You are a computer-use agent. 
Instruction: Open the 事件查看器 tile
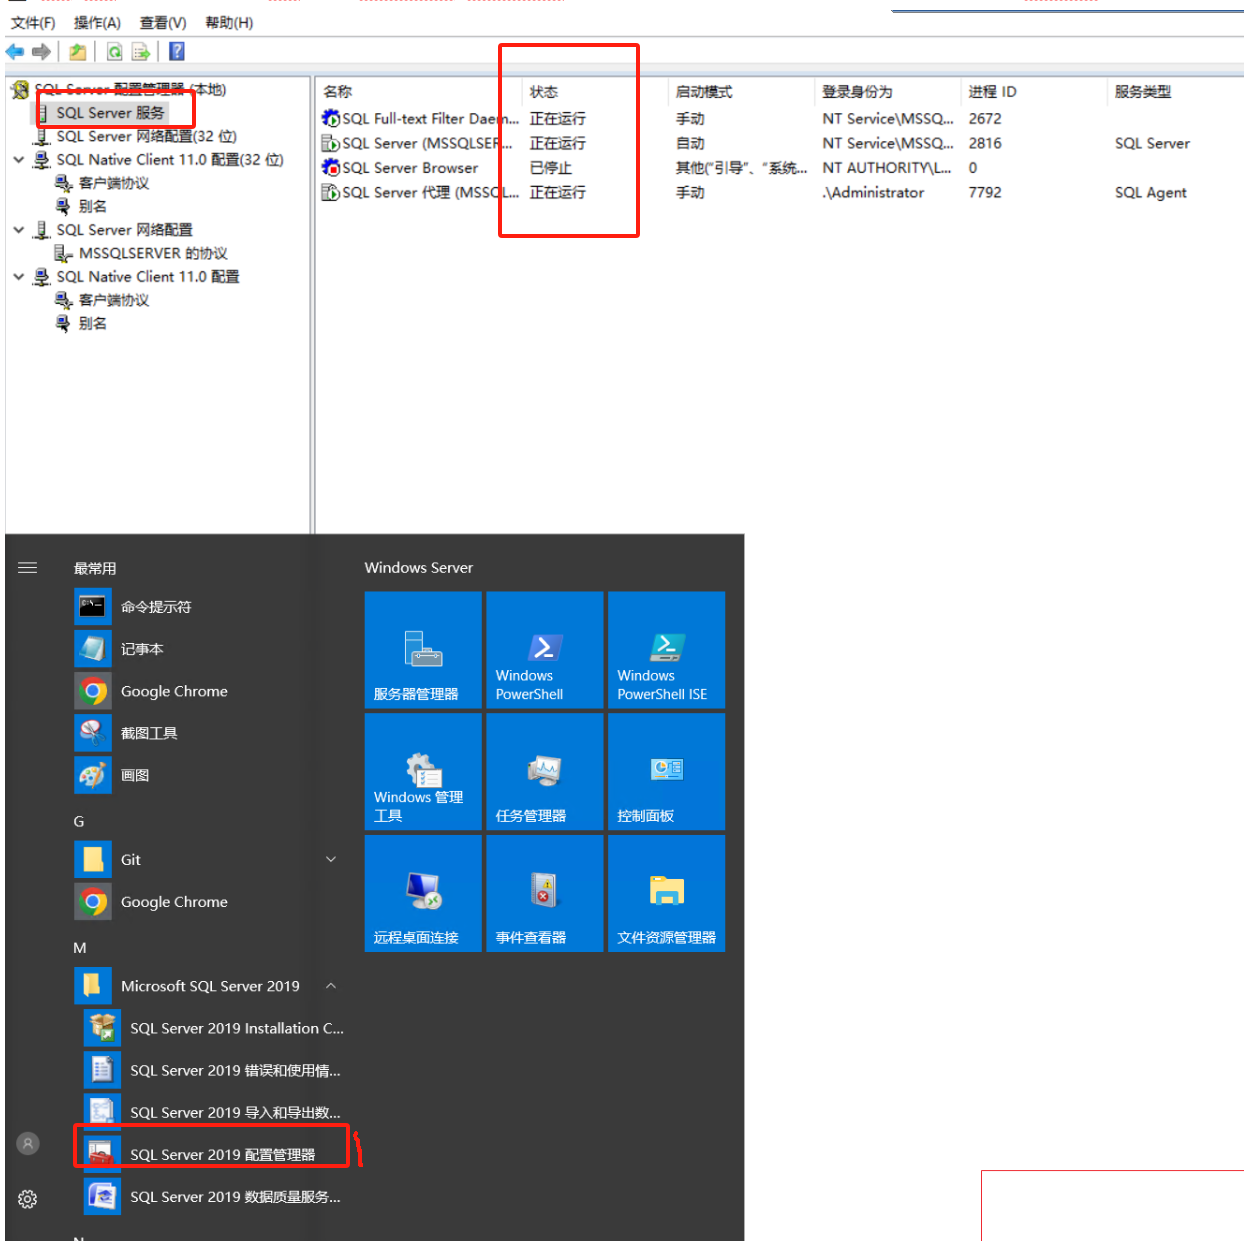tap(545, 893)
